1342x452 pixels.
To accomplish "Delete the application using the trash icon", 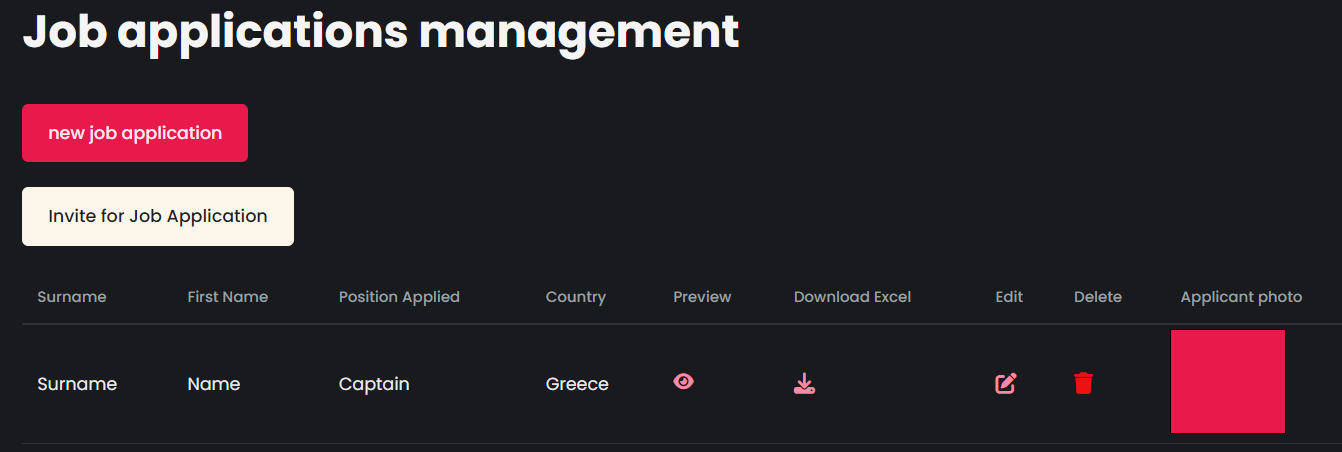I will pyautogui.click(x=1084, y=383).
